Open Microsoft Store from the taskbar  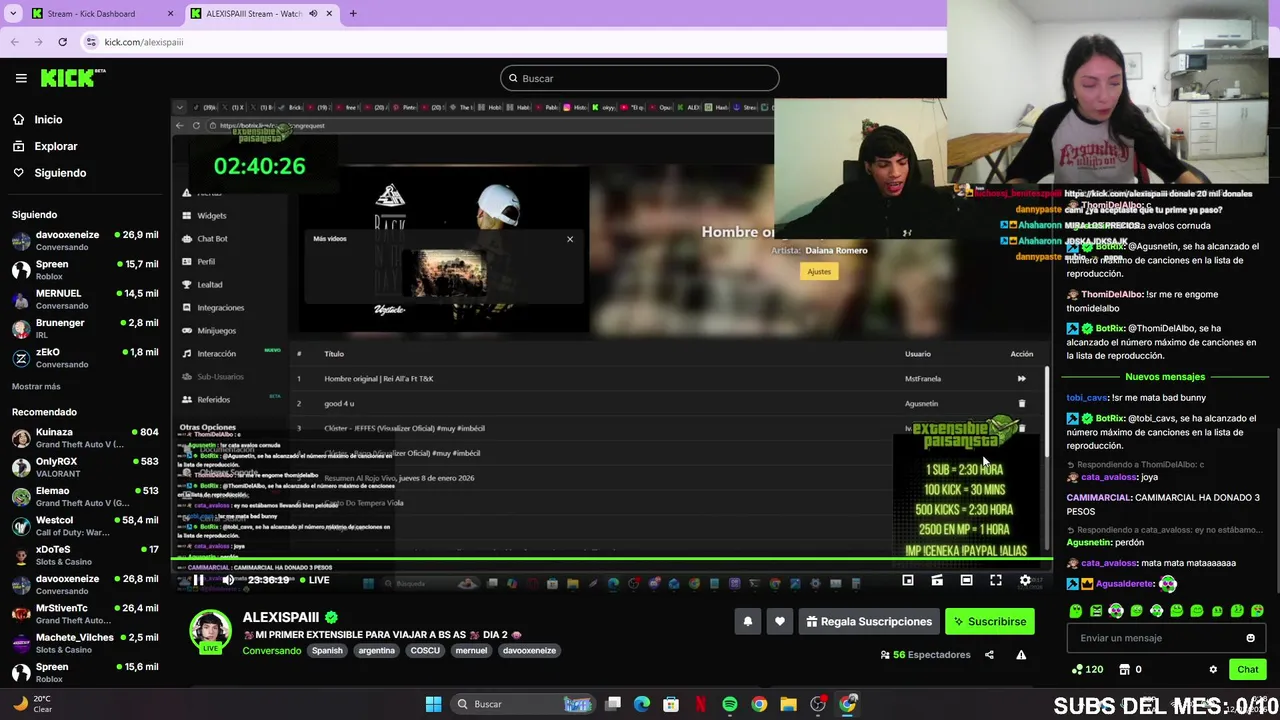[671, 704]
